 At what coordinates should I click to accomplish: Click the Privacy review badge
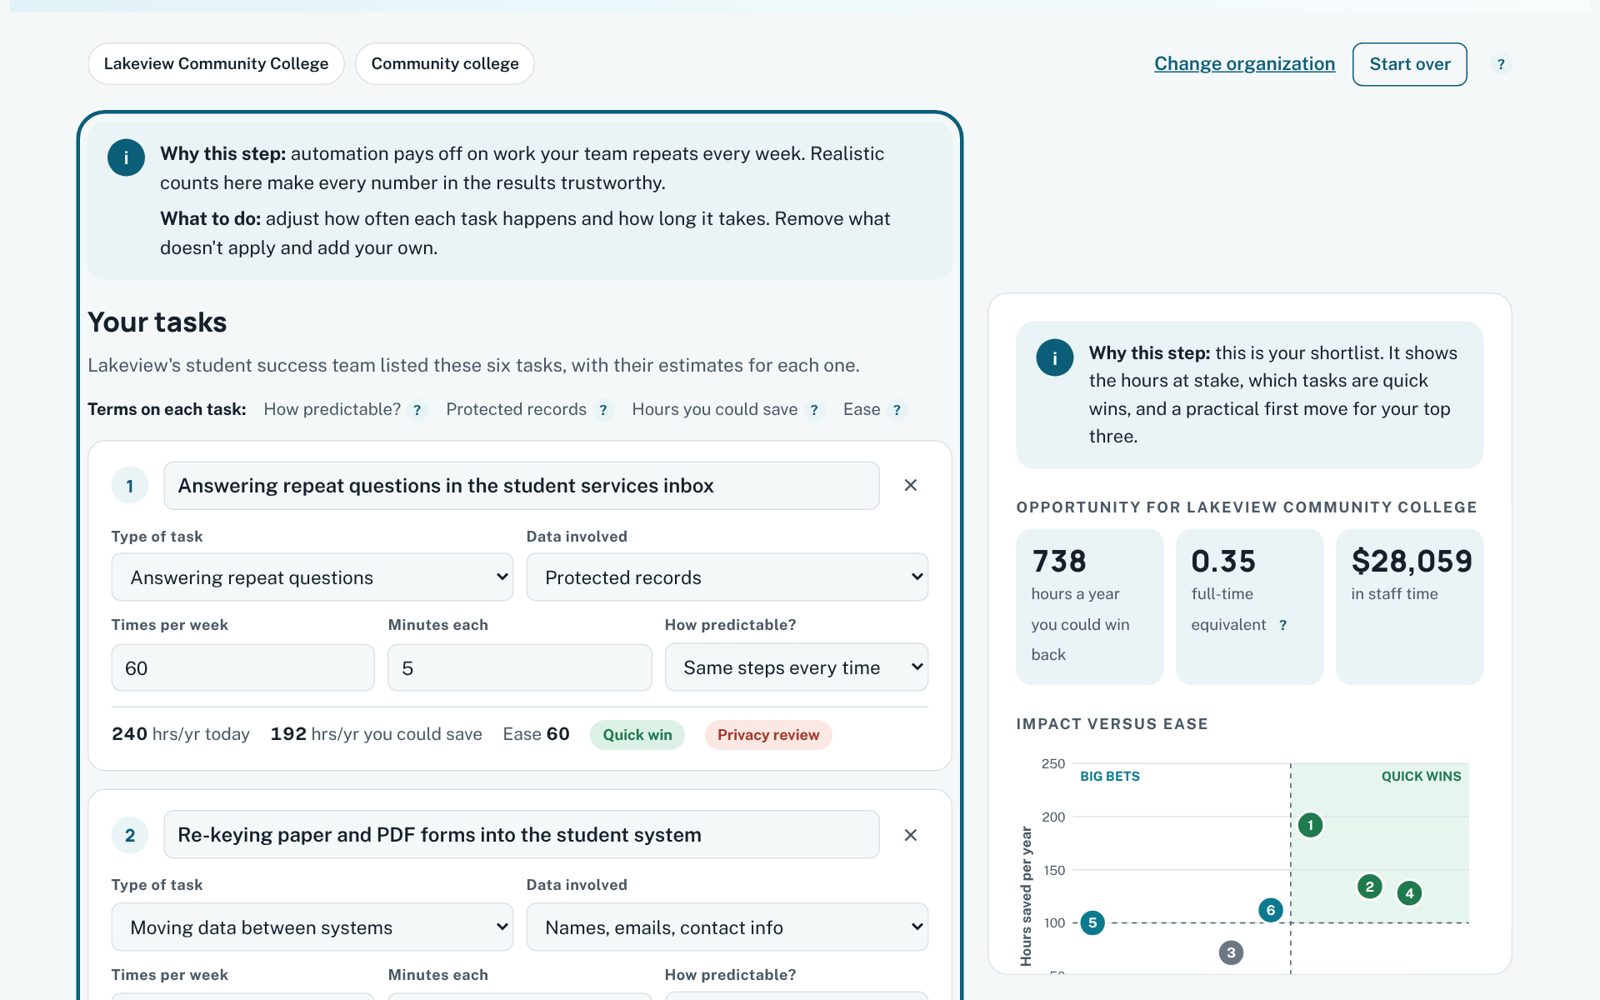click(x=768, y=735)
